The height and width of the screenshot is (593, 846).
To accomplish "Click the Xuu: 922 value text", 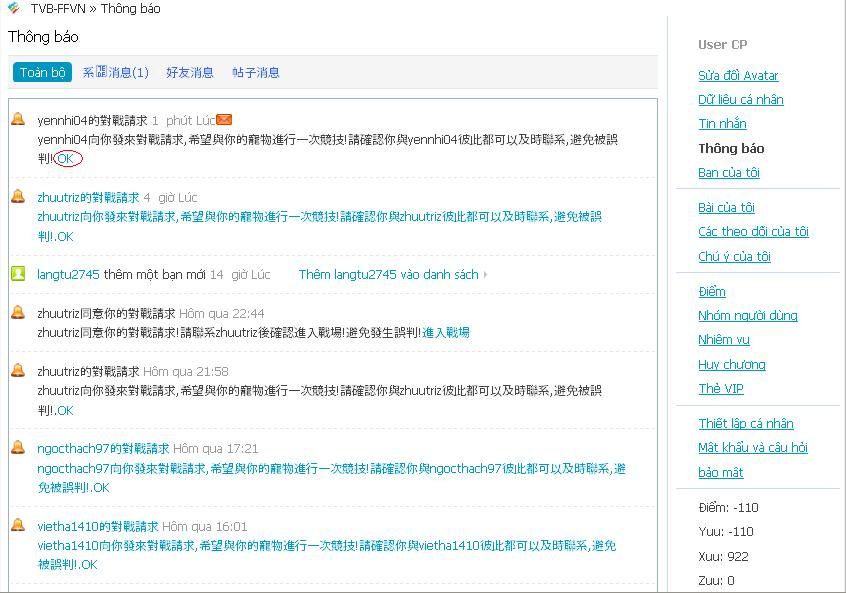I will point(723,556).
